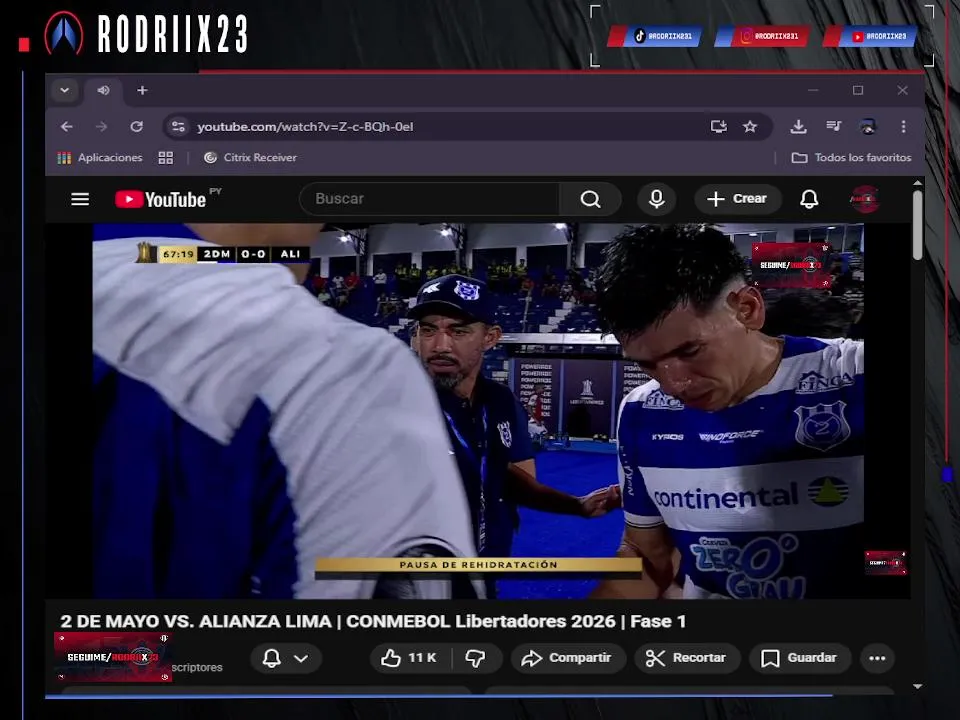The image size is (960, 720).
Task: Open the YouTube account avatar menu
Action: [x=864, y=199]
